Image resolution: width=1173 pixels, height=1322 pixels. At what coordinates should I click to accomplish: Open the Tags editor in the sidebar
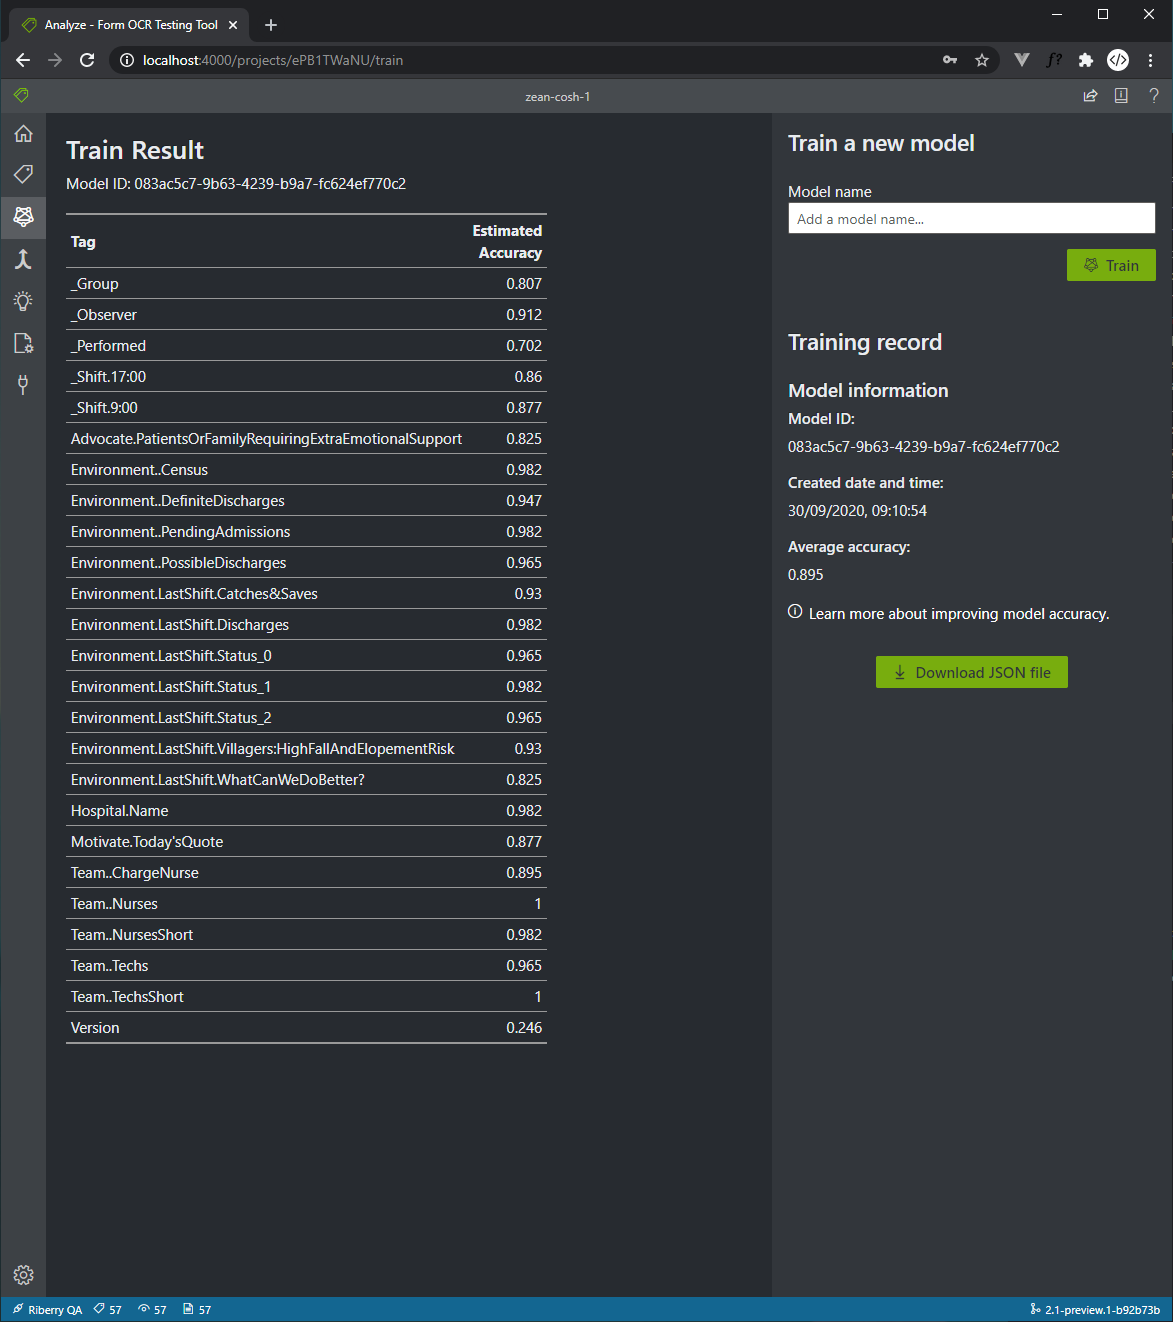23,174
